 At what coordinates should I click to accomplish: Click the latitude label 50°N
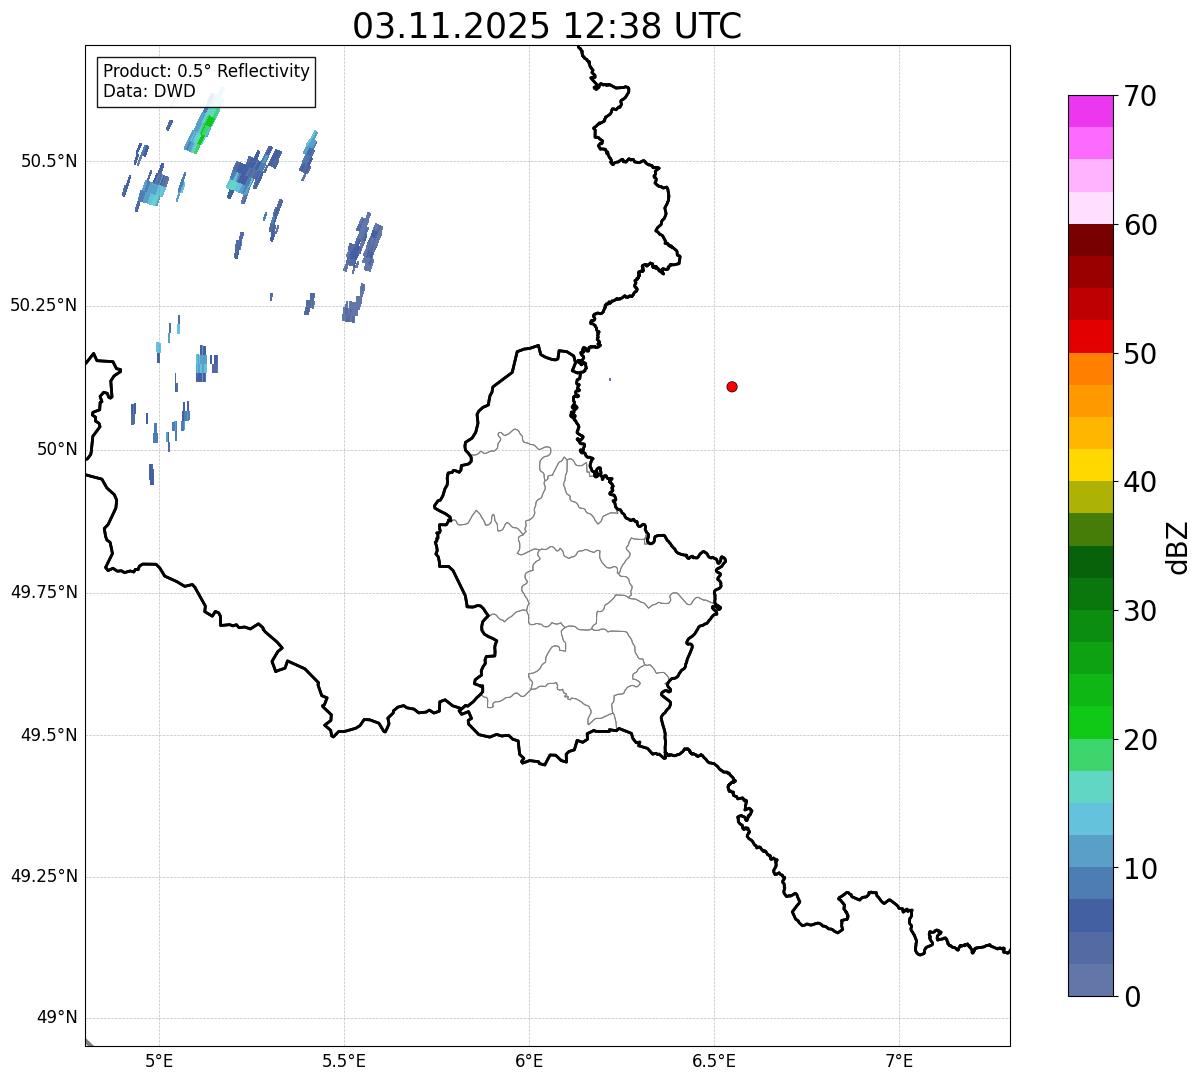click(x=58, y=449)
